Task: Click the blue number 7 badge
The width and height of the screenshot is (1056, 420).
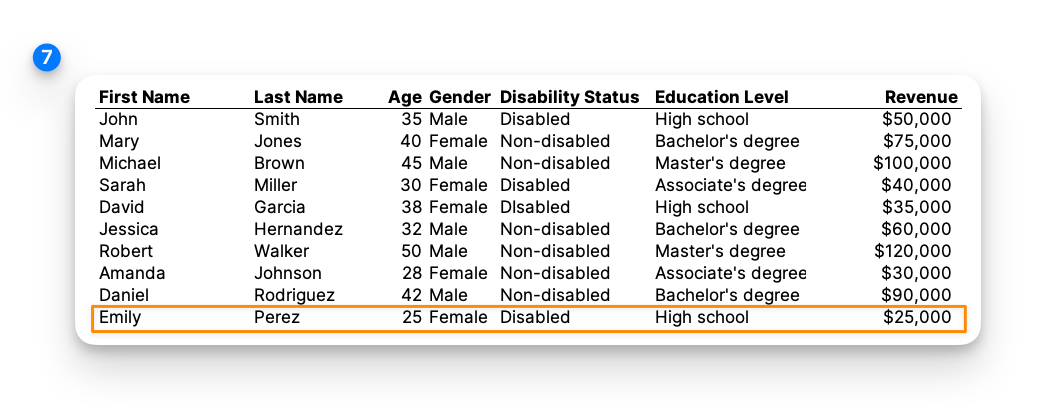Action: (46, 58)
